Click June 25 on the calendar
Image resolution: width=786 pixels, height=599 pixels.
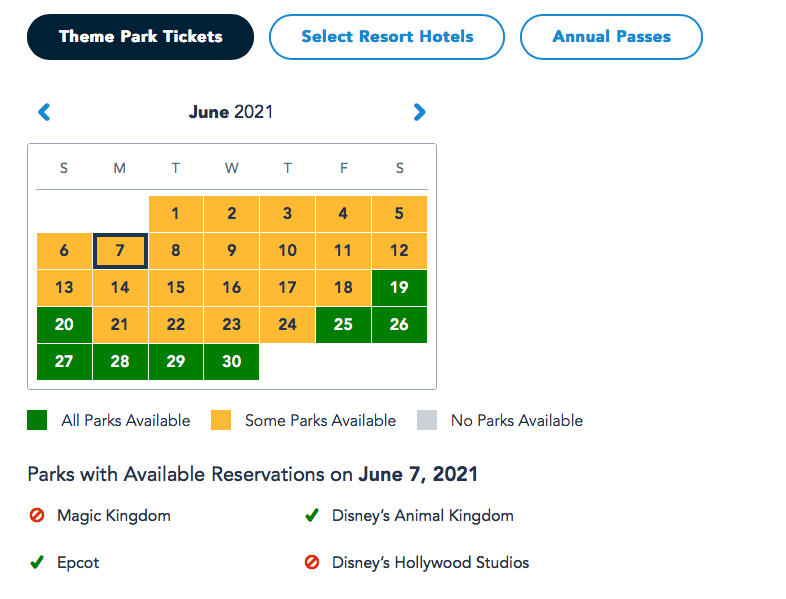pos(343,325)
